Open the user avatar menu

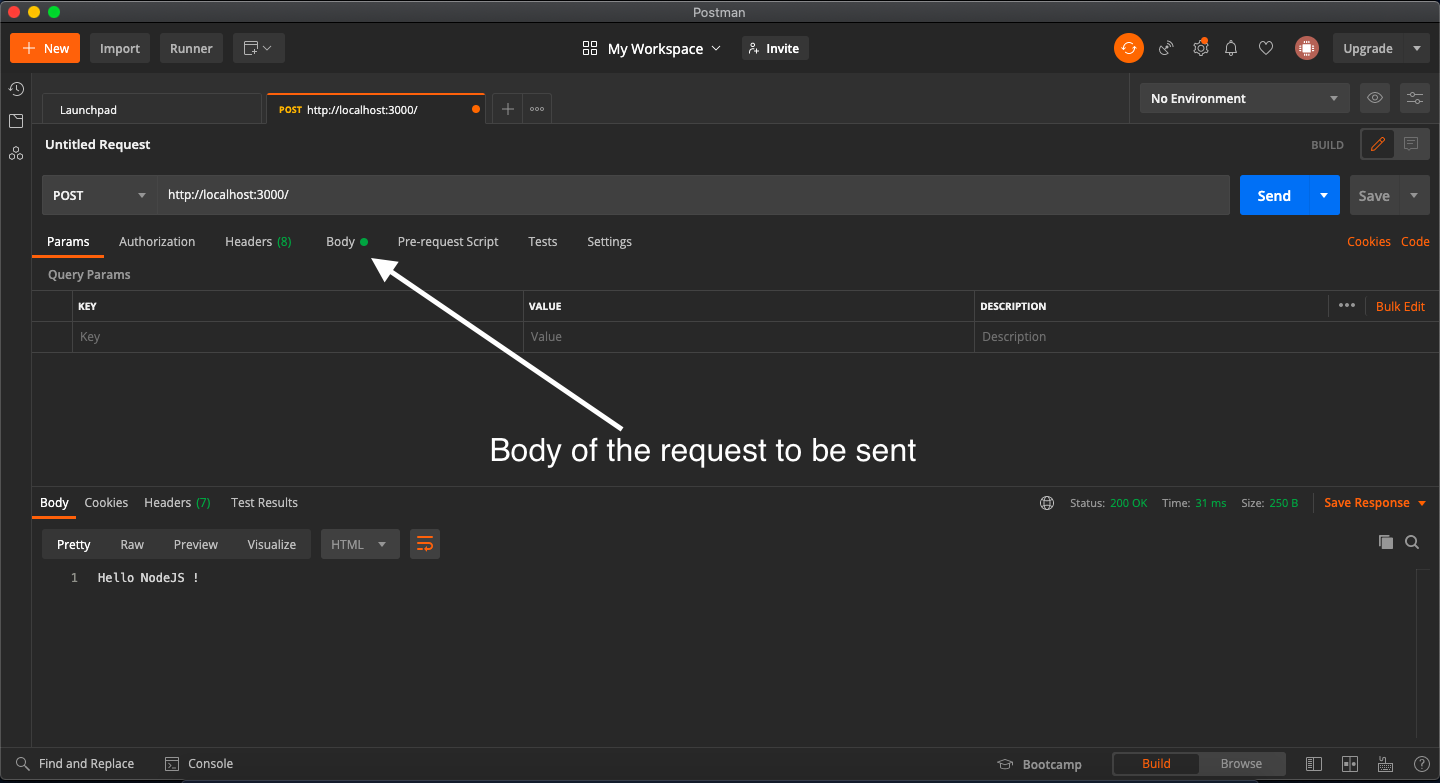pos(1306,48)
